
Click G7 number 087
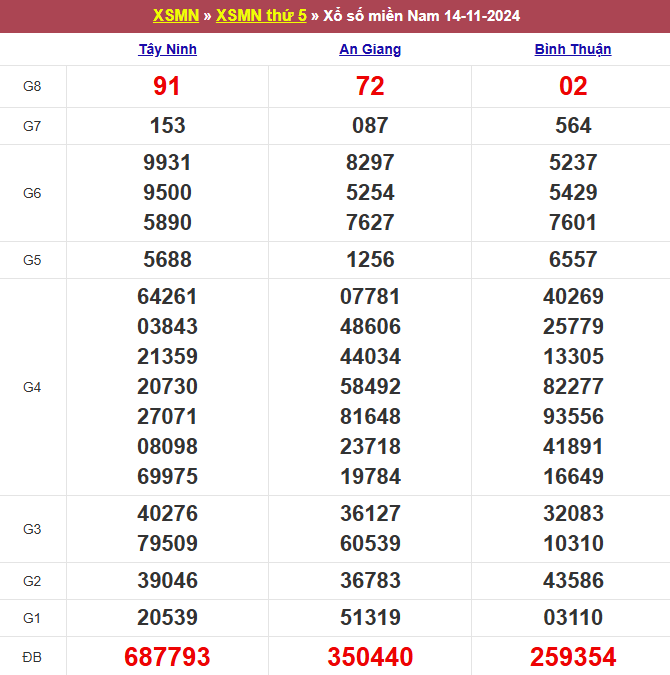[370, 126]
